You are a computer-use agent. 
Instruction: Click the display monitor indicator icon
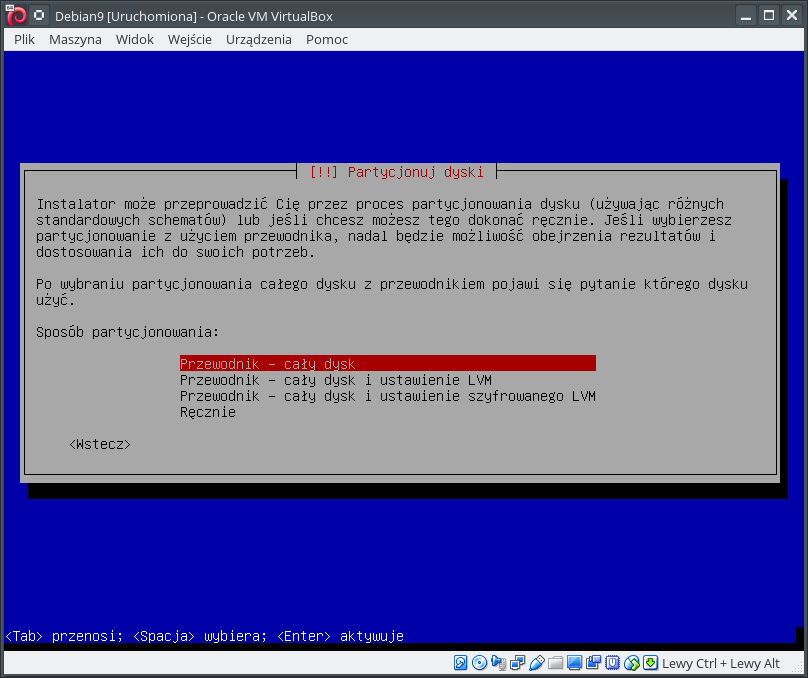[575, 663]
